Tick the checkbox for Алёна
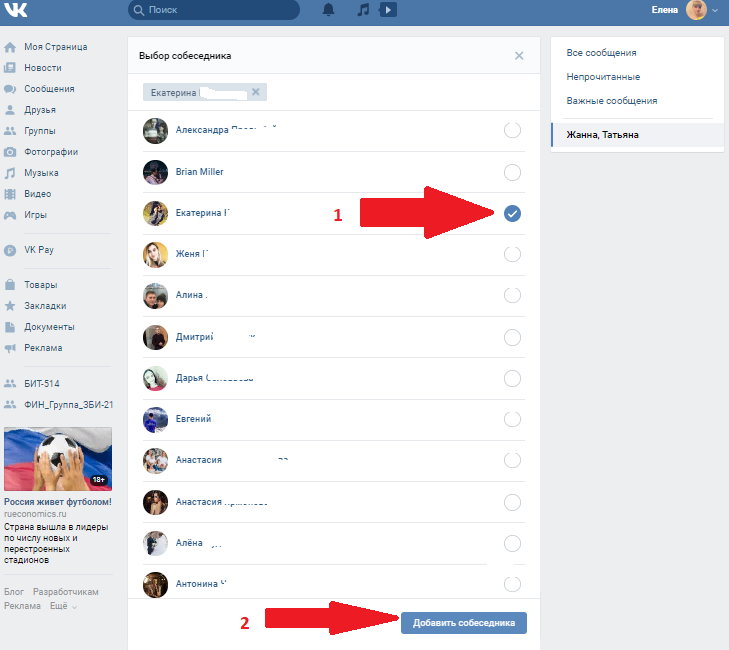This screenshot has height=650, width=729. pos(512,543)
